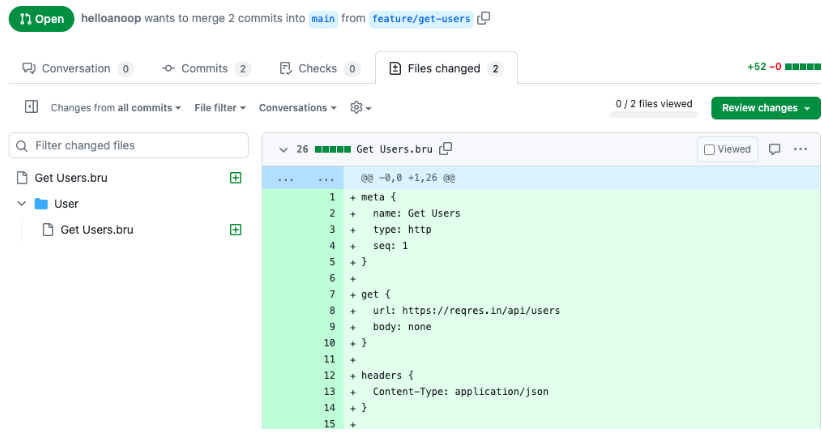Switch to the Conversation tab

76,69
